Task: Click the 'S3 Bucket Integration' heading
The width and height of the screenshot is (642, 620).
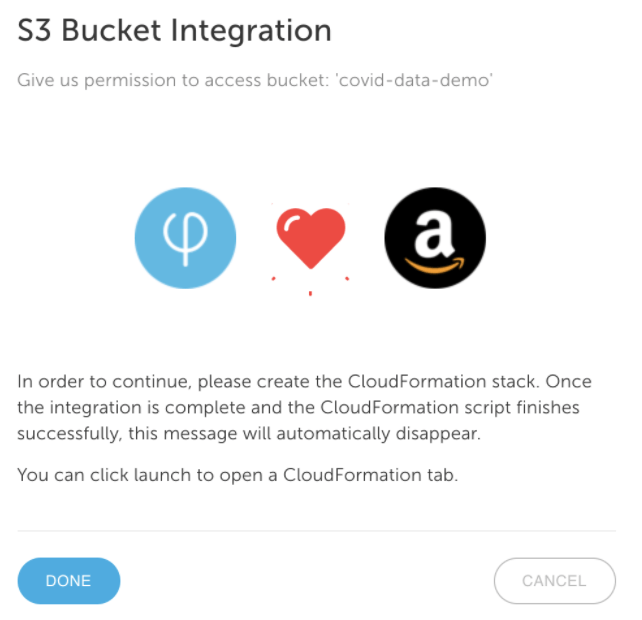Action: [174, 31]
